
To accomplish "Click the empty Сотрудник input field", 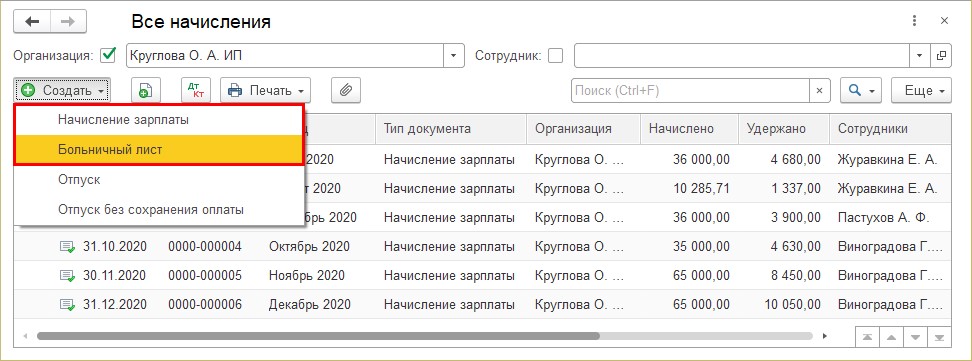I will coord(742,56).
